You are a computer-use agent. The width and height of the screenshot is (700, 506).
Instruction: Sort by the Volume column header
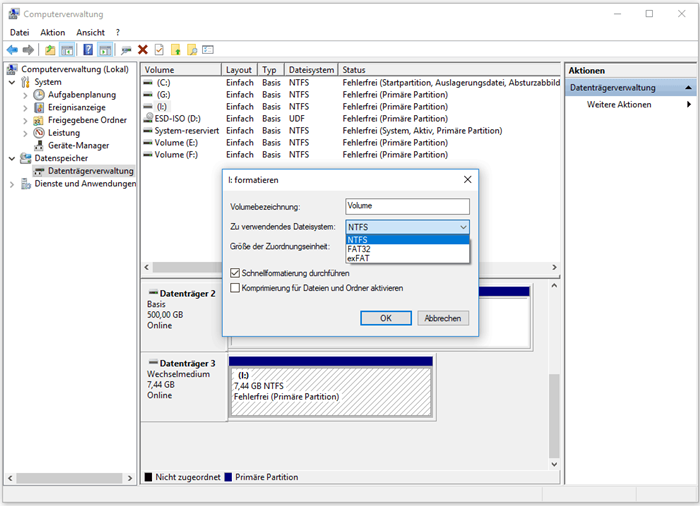click(x=181, y=70)
